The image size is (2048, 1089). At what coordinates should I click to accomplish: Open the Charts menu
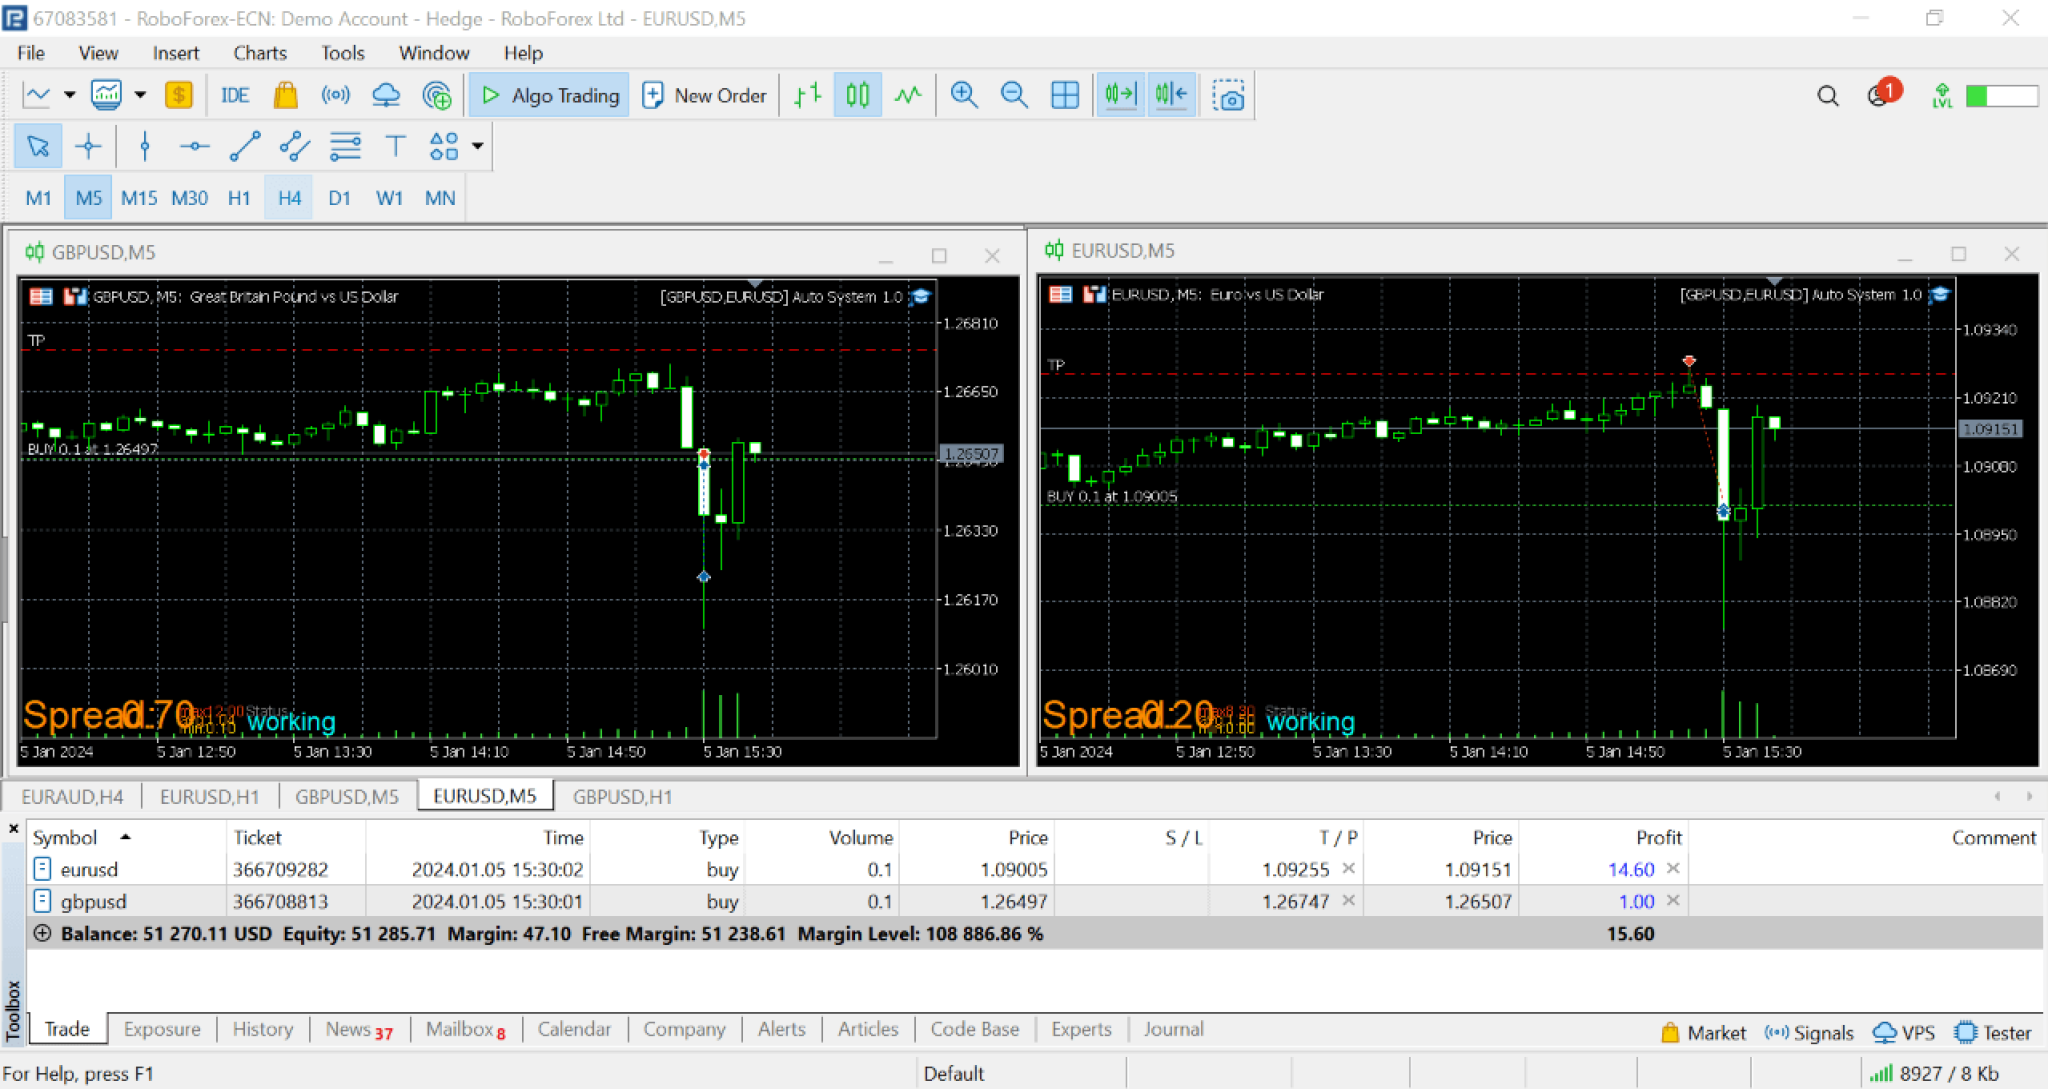pos(259,53)
